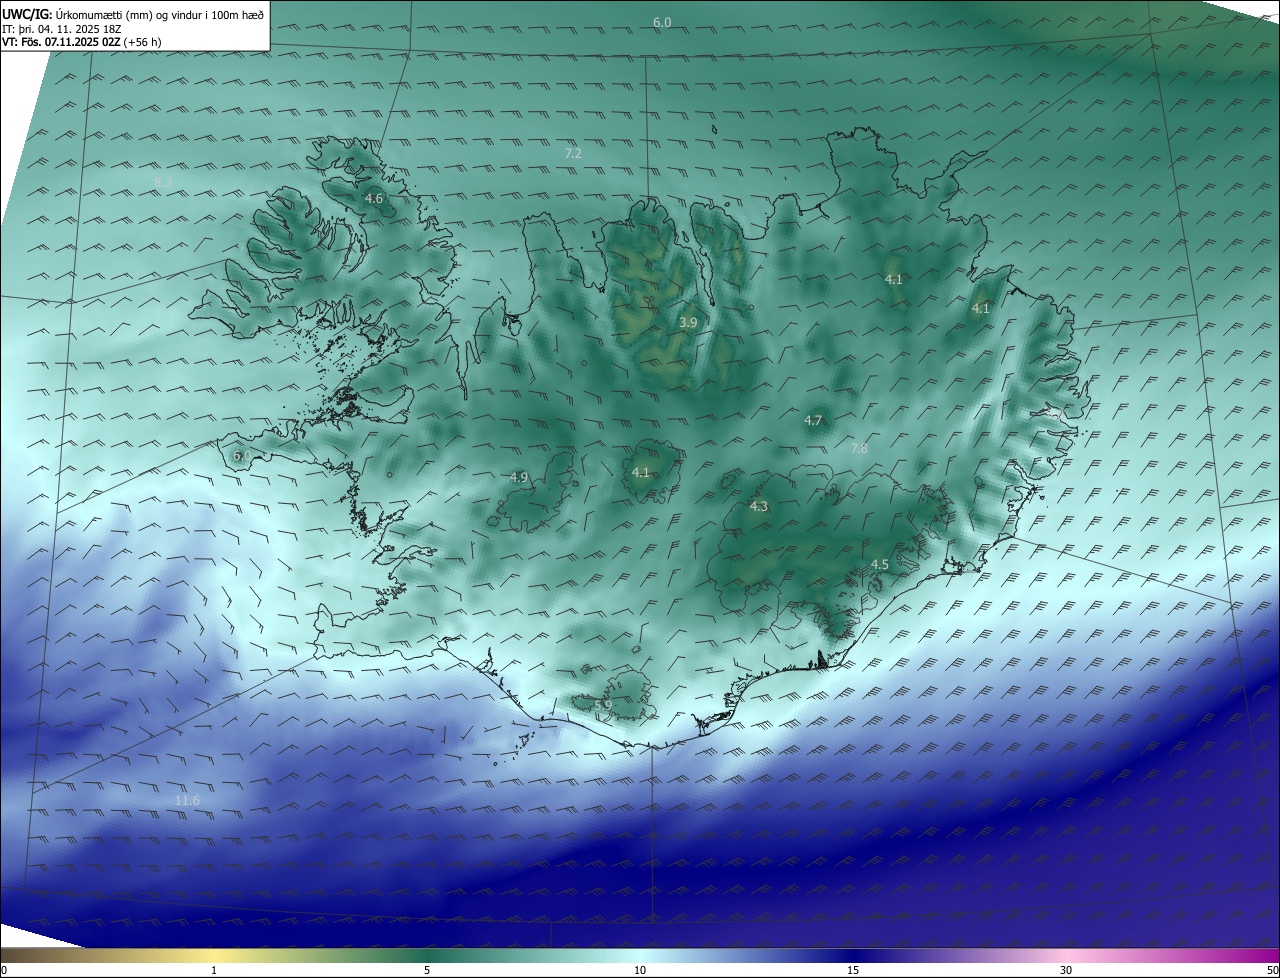Click the 50 tick label on the color scale
This screenshot has width=1280, height=978.
[x=1272, y=970]
